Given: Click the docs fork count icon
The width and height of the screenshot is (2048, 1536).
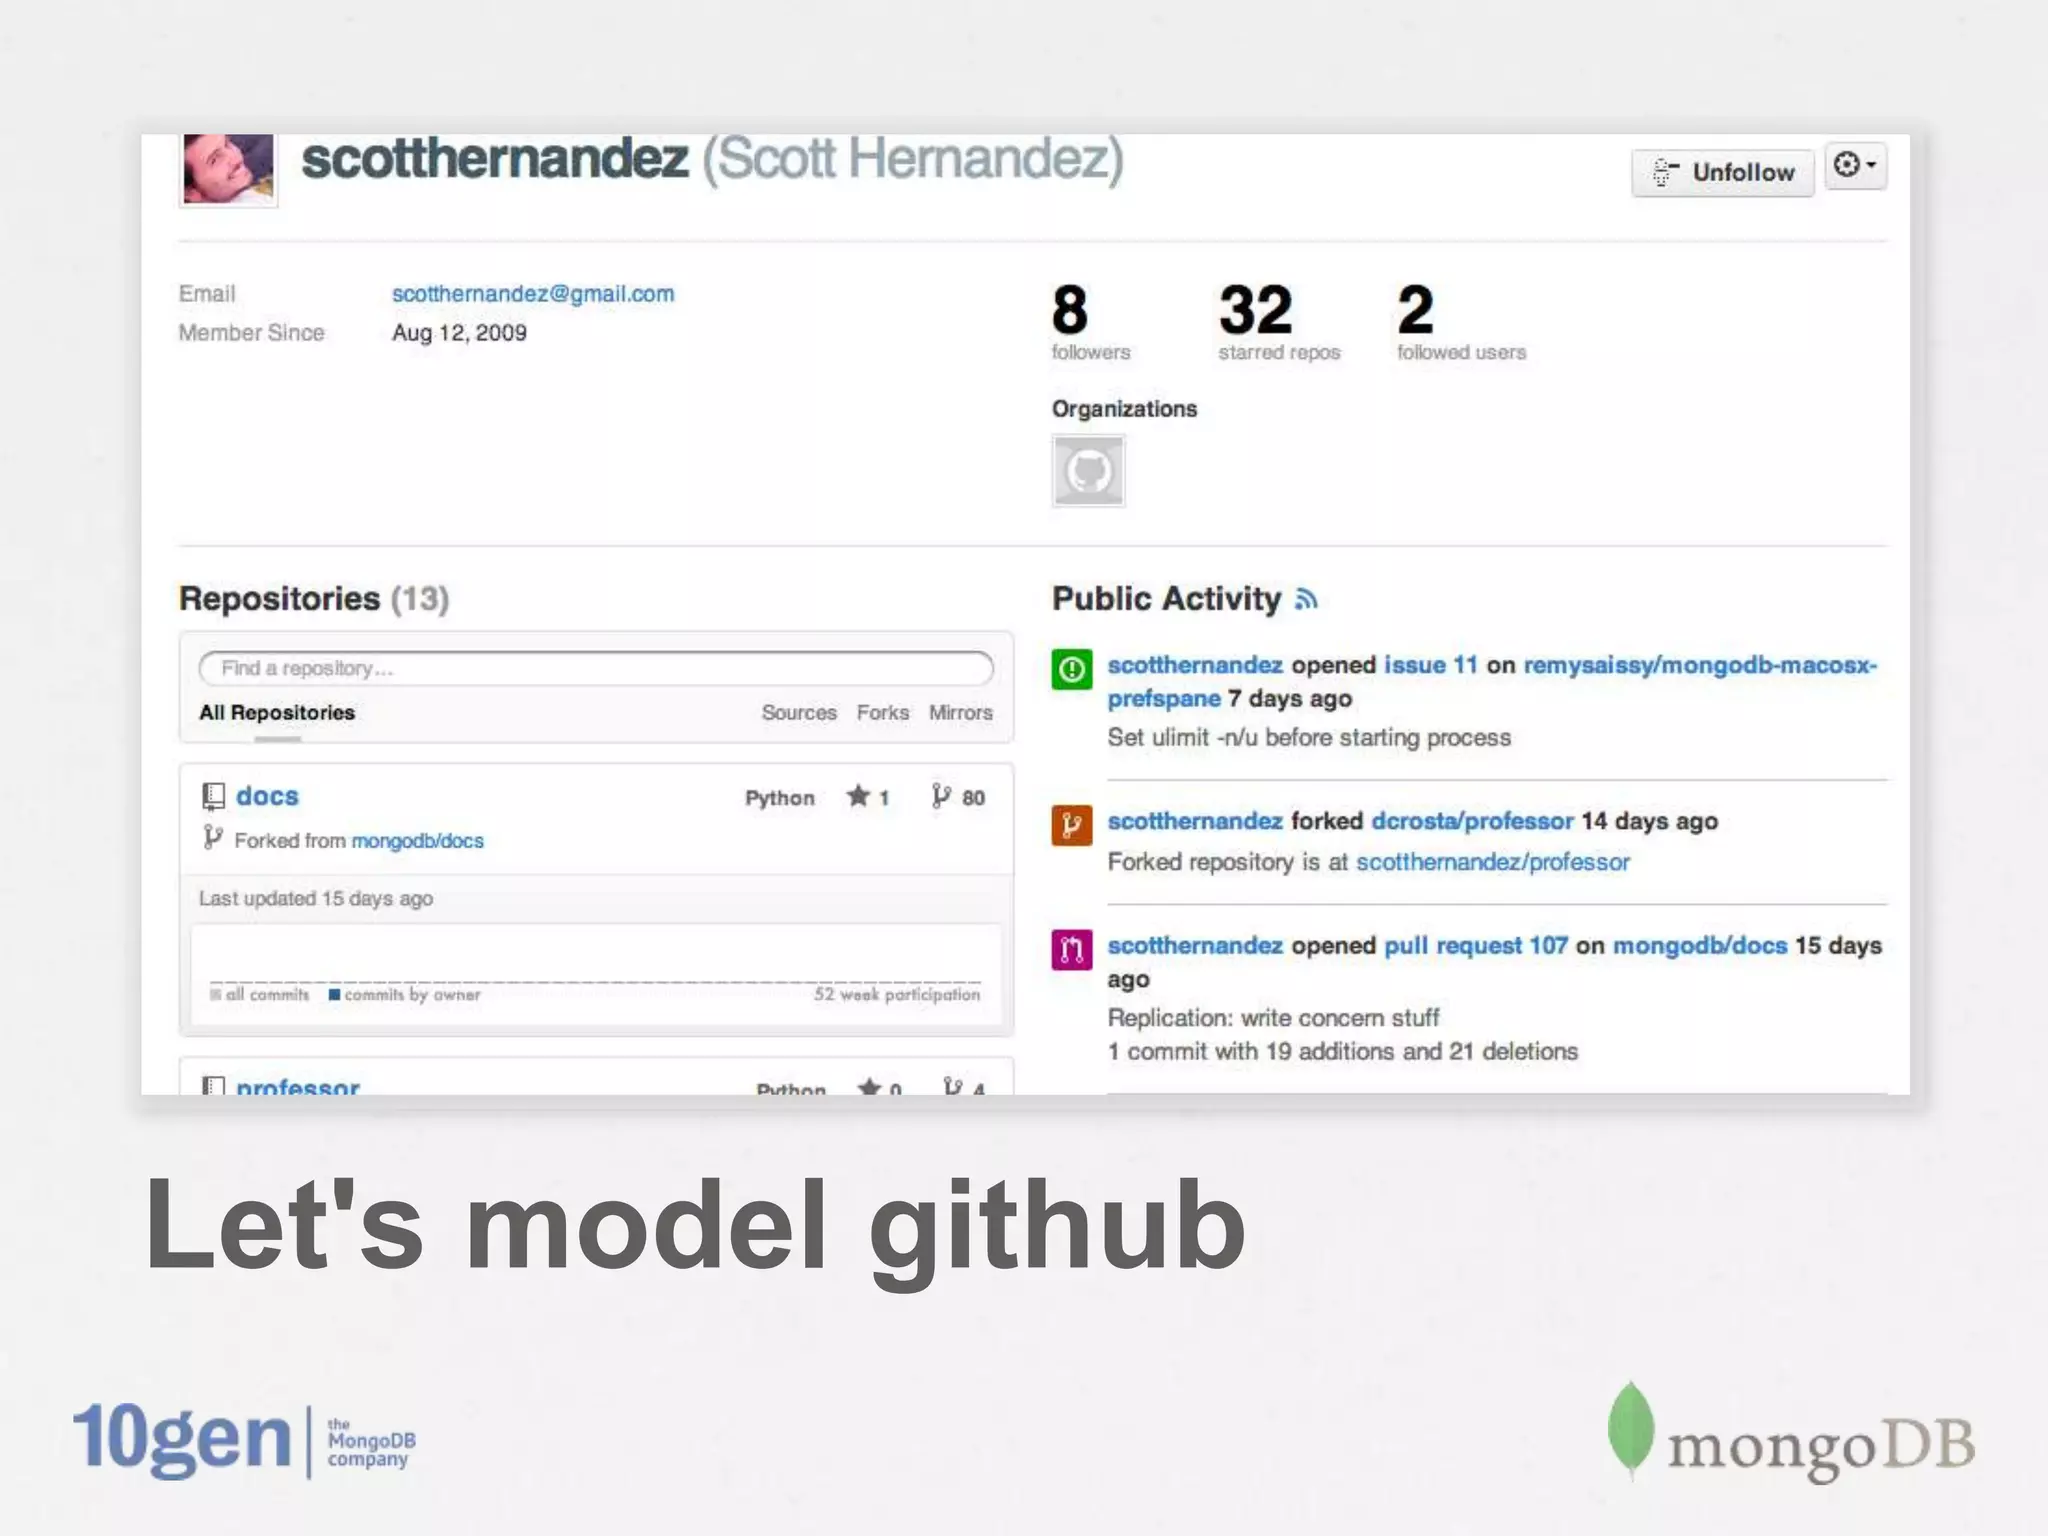Looking at the screenshot, I should pos(940,796).
